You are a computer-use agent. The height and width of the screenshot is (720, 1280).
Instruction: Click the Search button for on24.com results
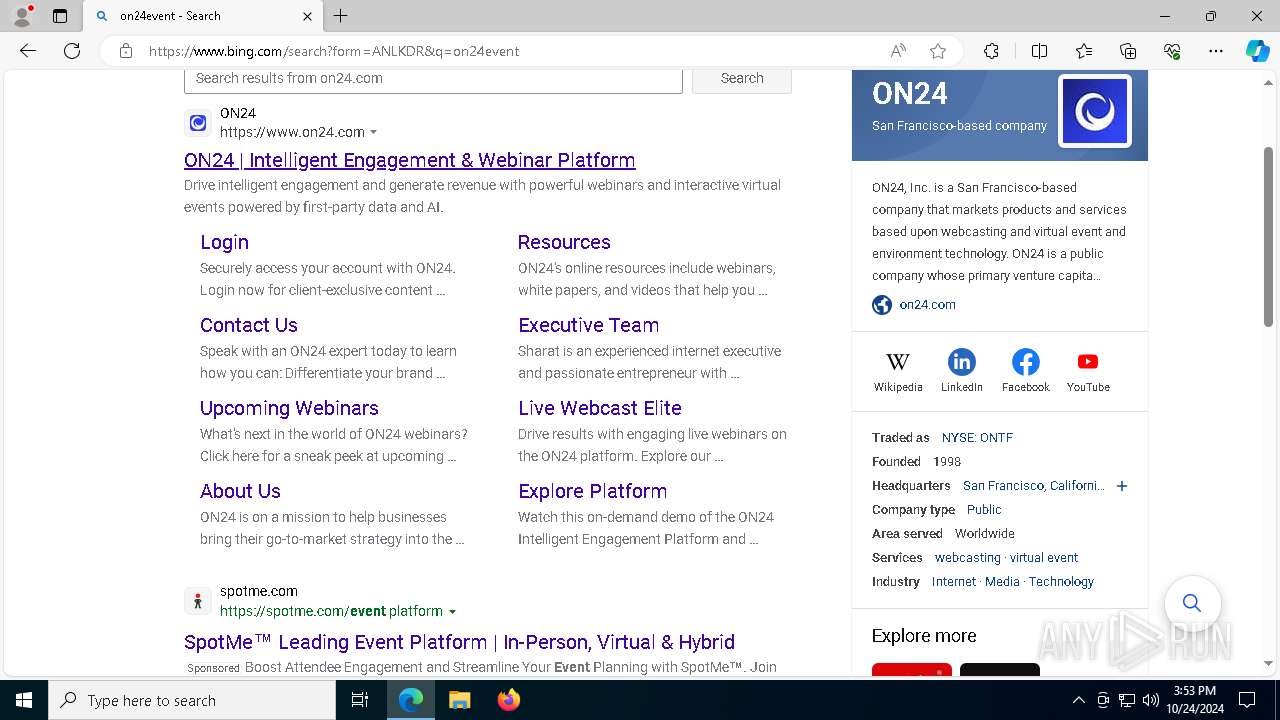pos(742,78)
